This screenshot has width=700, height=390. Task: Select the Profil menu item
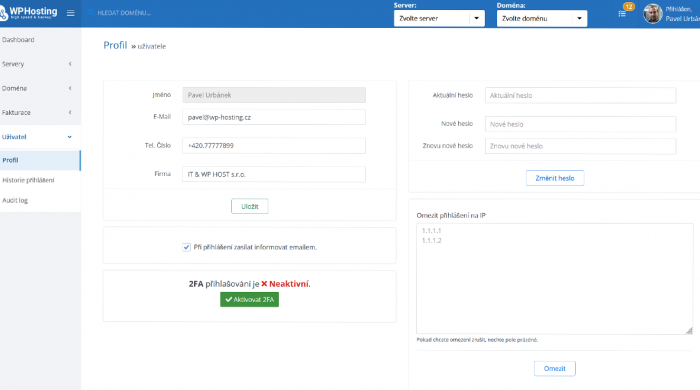pyautogui.click(x=40, y=160)
